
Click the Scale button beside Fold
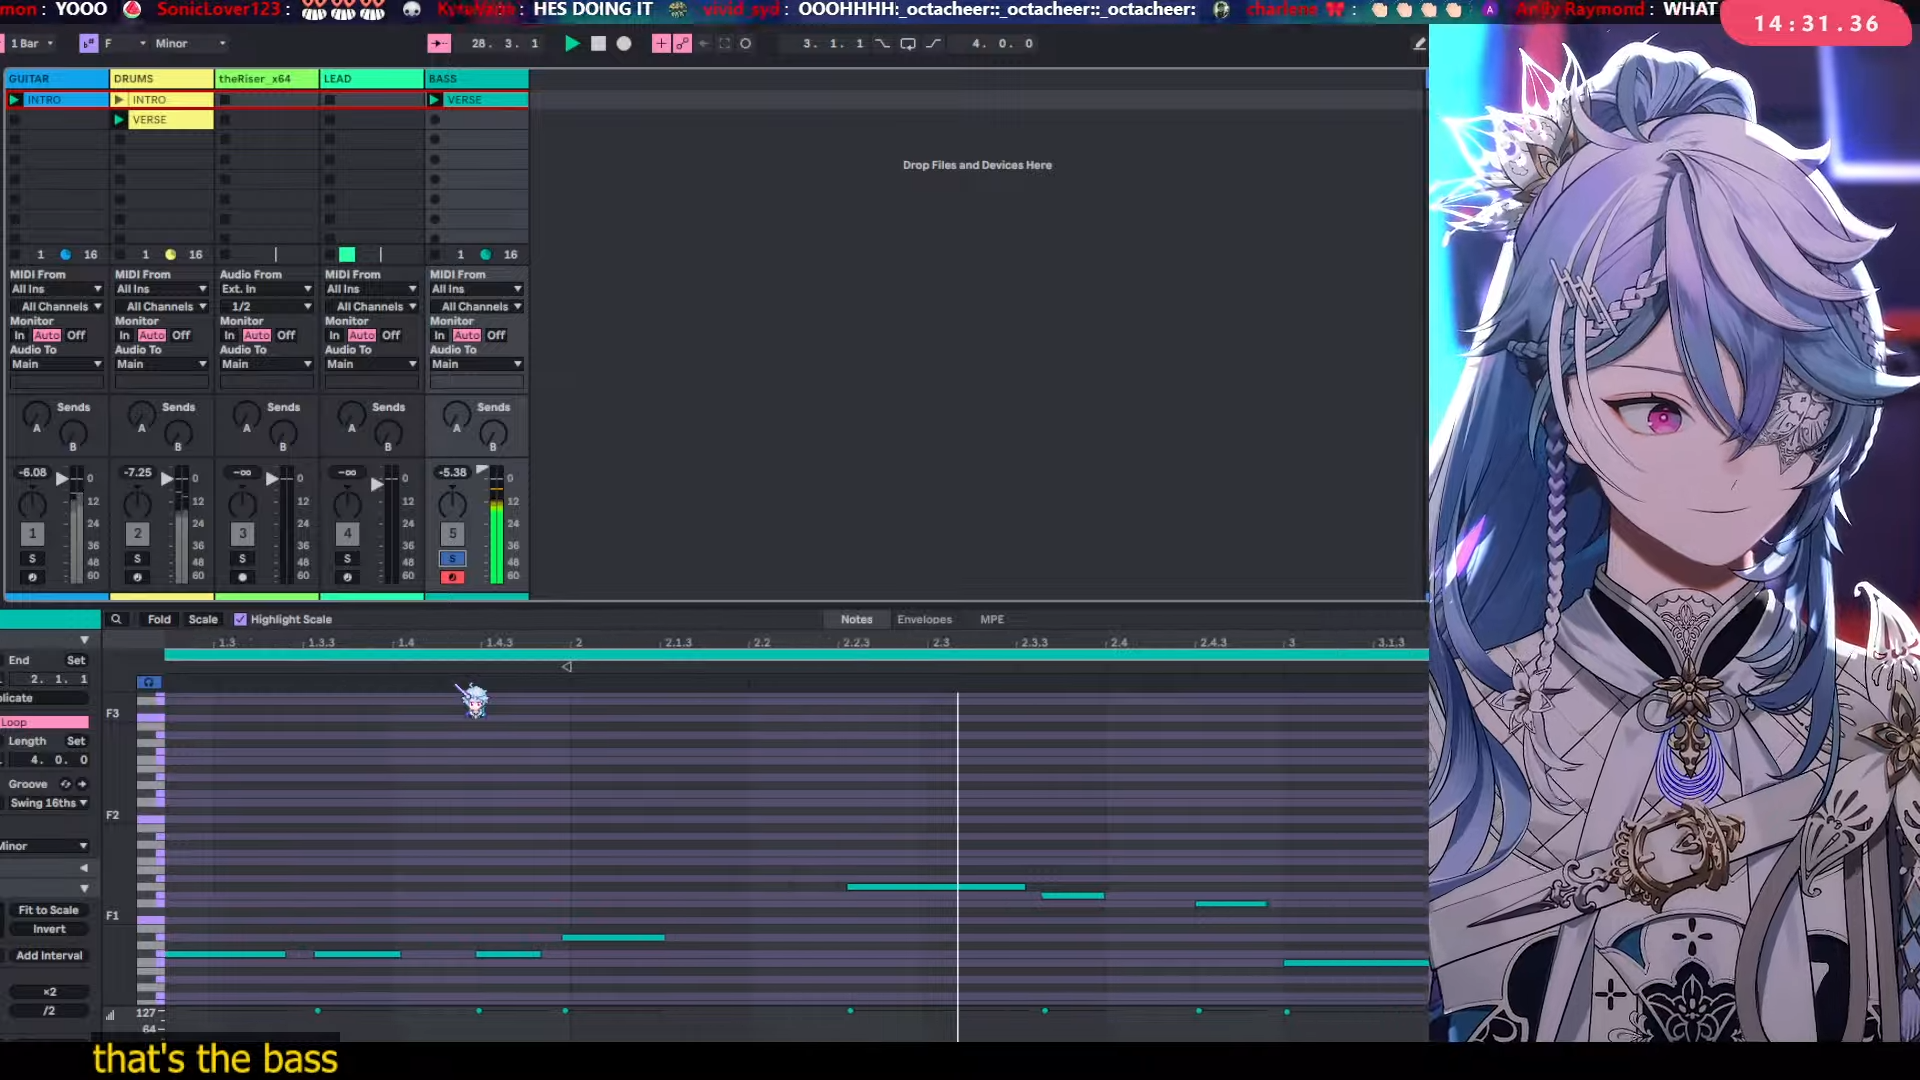203,620
